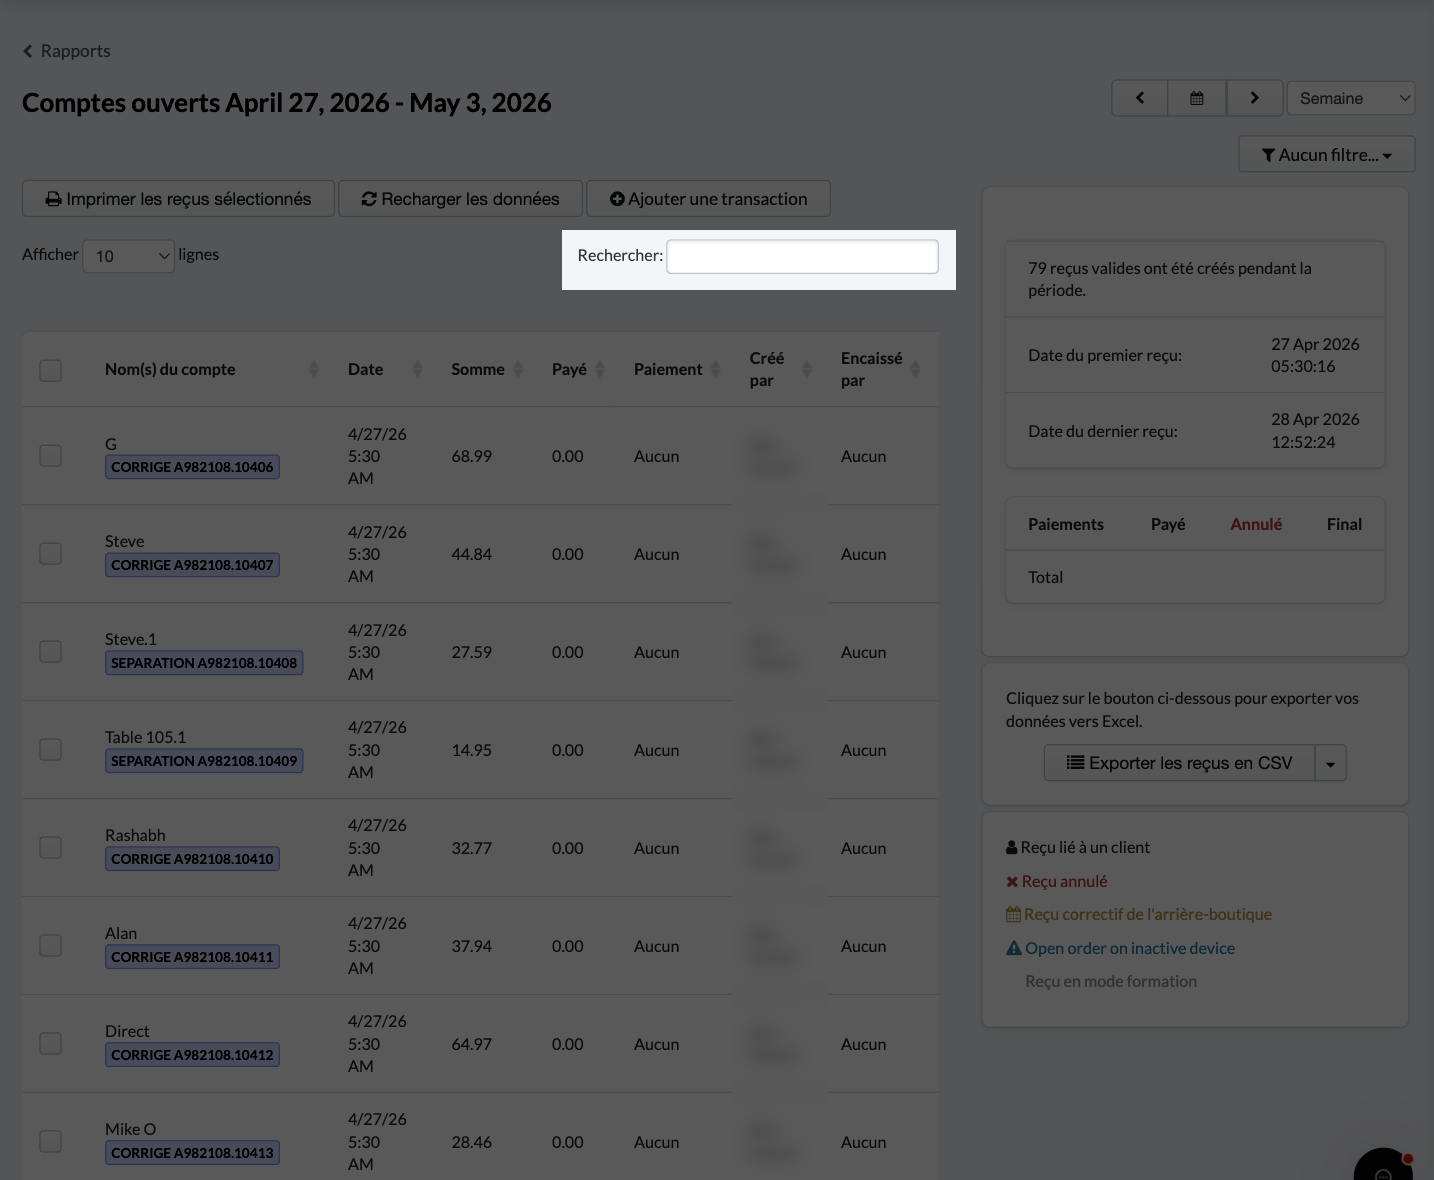
Task: Sort table by Encaissé par column
Action: [x=881, y=369]
